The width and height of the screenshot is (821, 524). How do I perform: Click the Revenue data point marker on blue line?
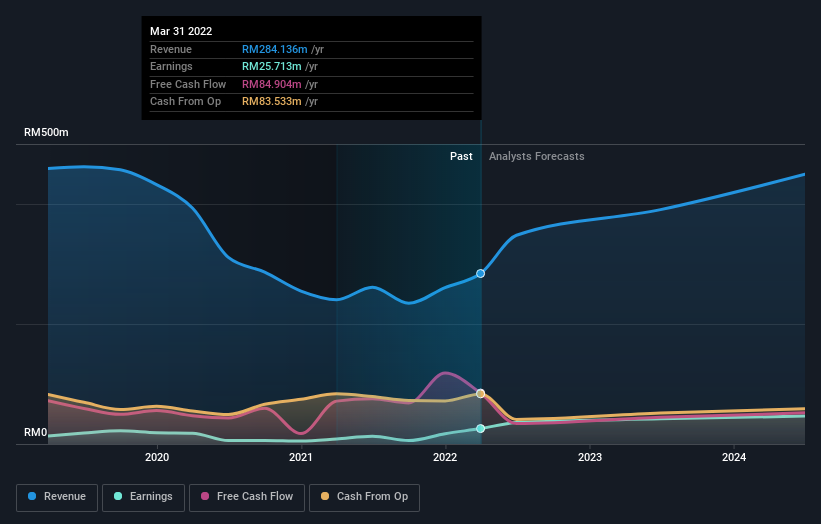[x=480, y=273]
